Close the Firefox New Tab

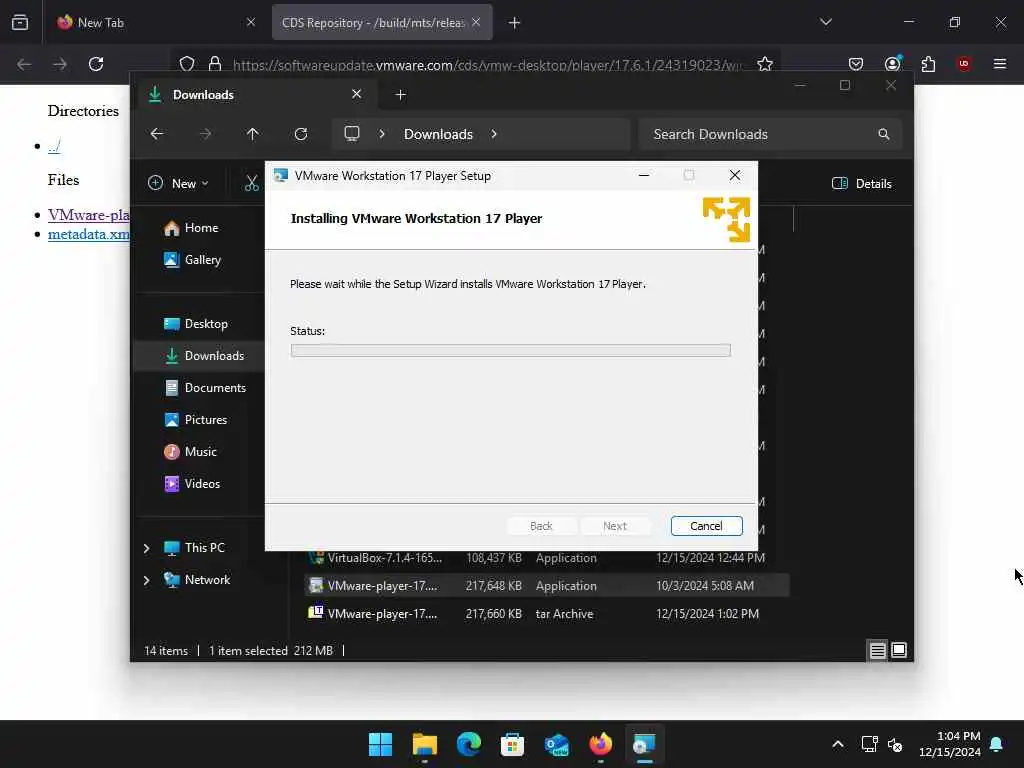pos(251,22)
